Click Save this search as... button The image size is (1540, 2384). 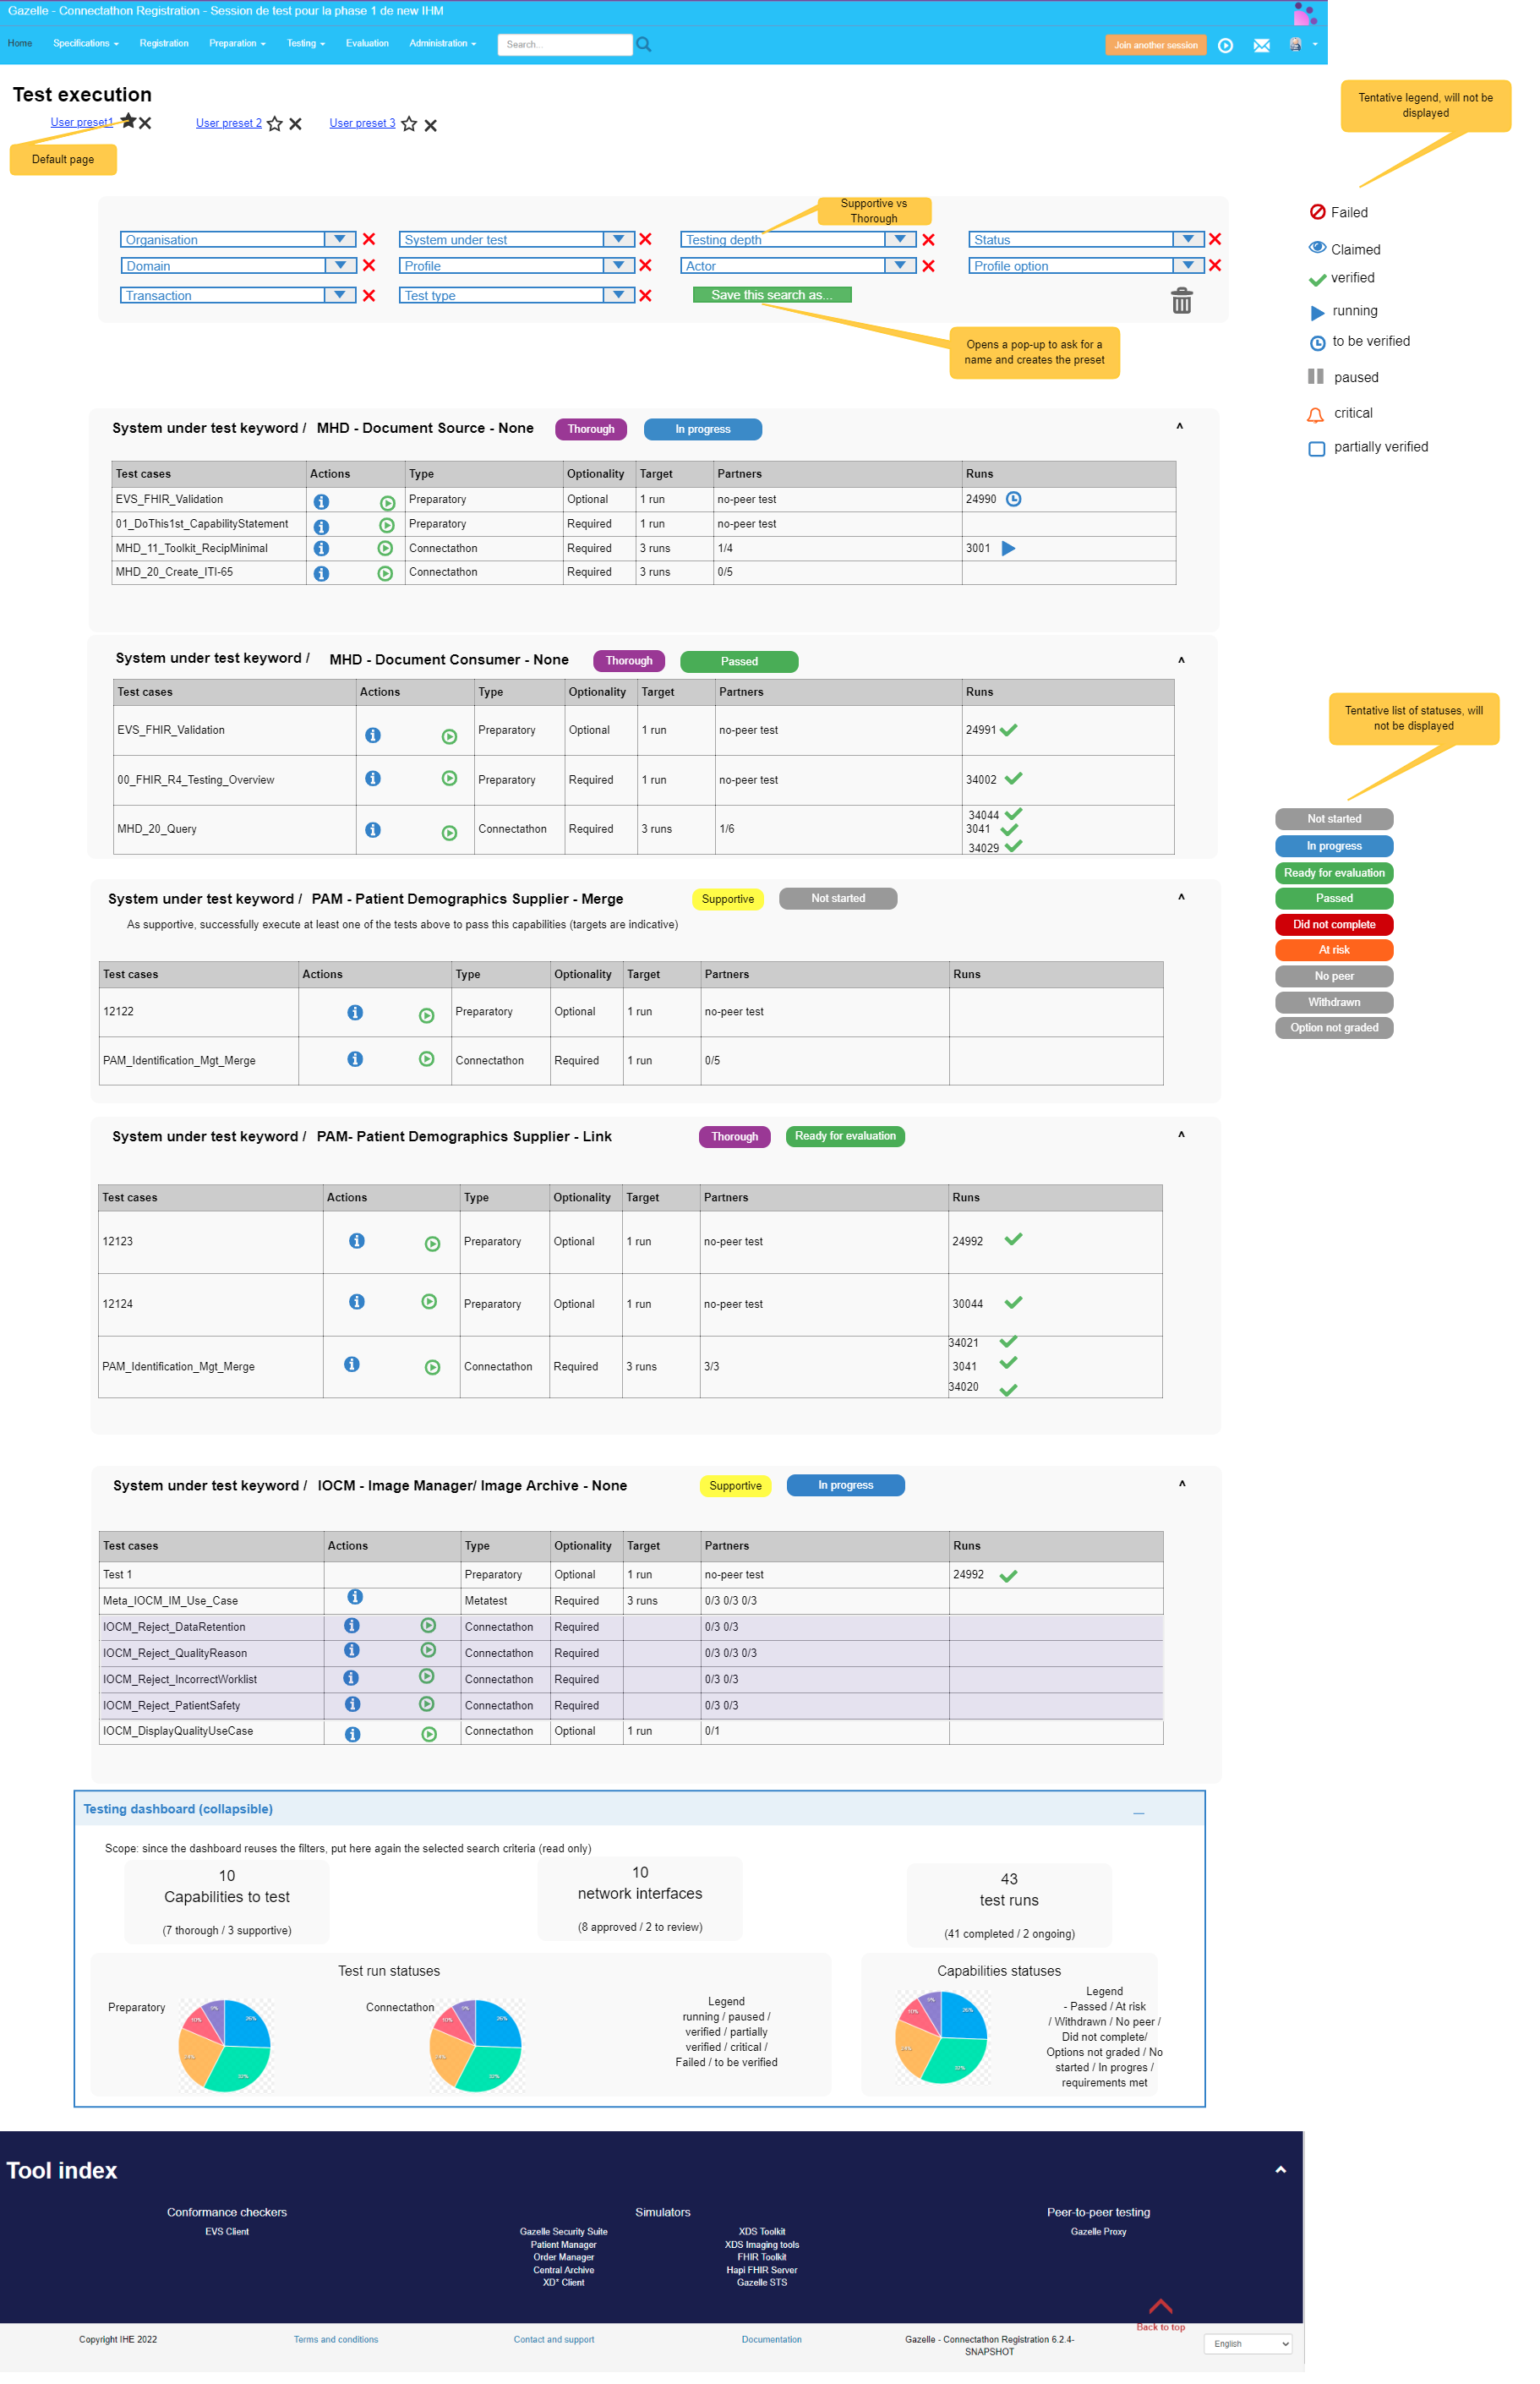pyautogui.click(x=772, y=295)
